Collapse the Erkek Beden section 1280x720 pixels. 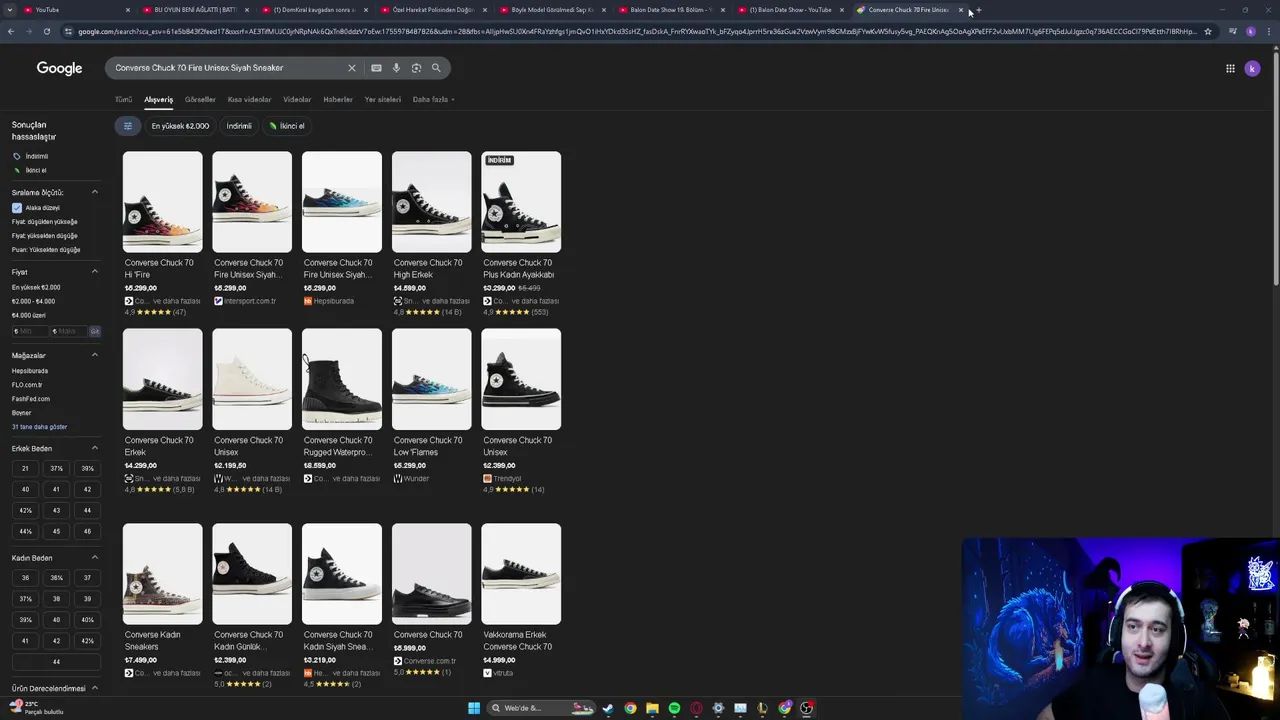click(x=95, y=448)
